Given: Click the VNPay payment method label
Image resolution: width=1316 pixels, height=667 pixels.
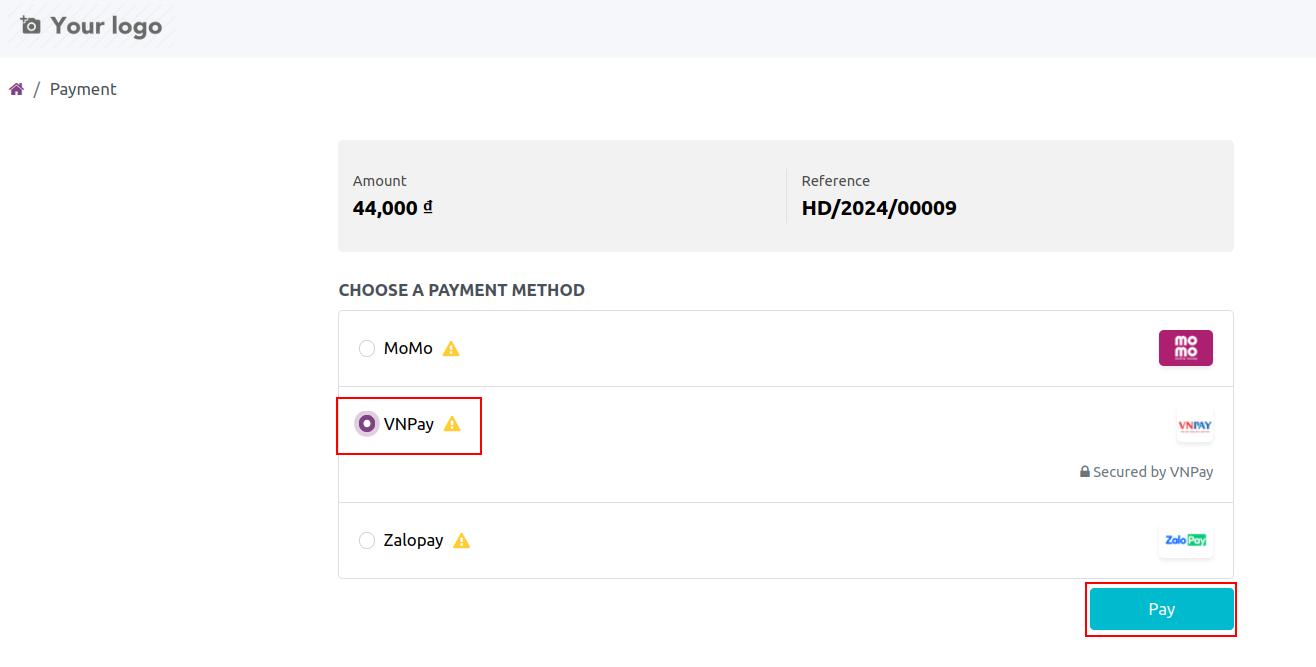Looking at the screenshot, I should (x=409, y=424).
